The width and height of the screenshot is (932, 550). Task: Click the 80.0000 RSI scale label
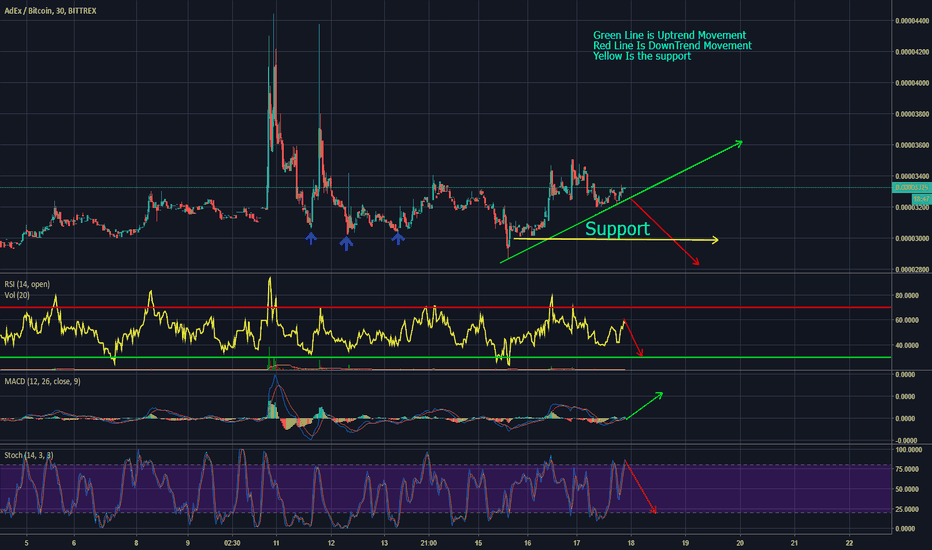[x=906, y=295]
